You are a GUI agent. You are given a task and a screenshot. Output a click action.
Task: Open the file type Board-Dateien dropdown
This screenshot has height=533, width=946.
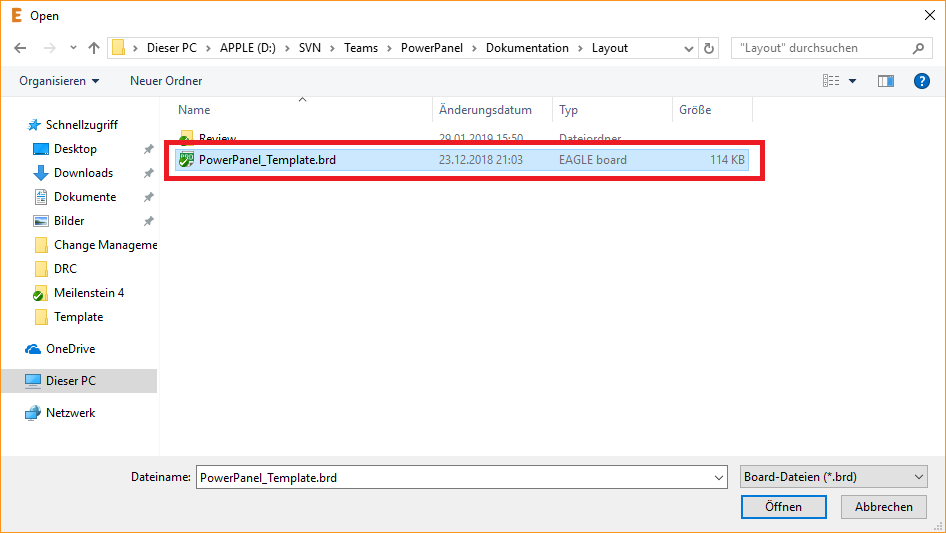(834, 478)
